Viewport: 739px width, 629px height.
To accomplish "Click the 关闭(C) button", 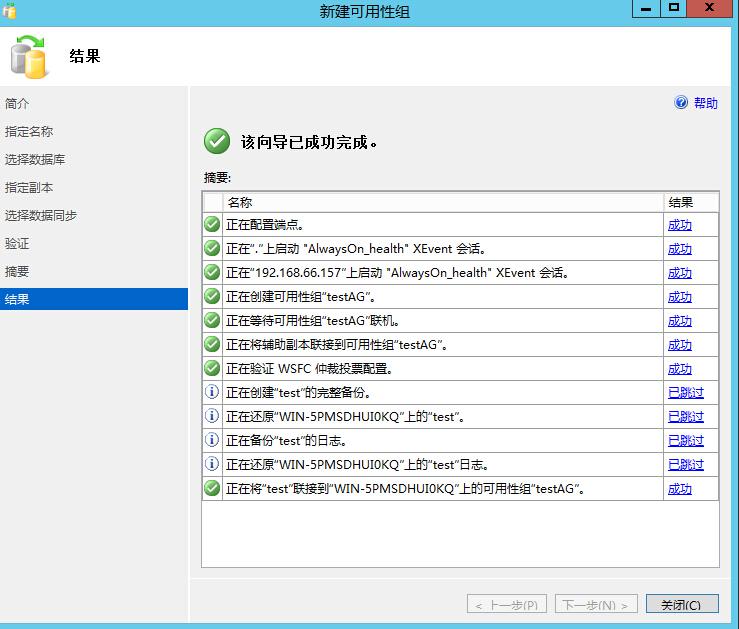I will click(682, 604).
